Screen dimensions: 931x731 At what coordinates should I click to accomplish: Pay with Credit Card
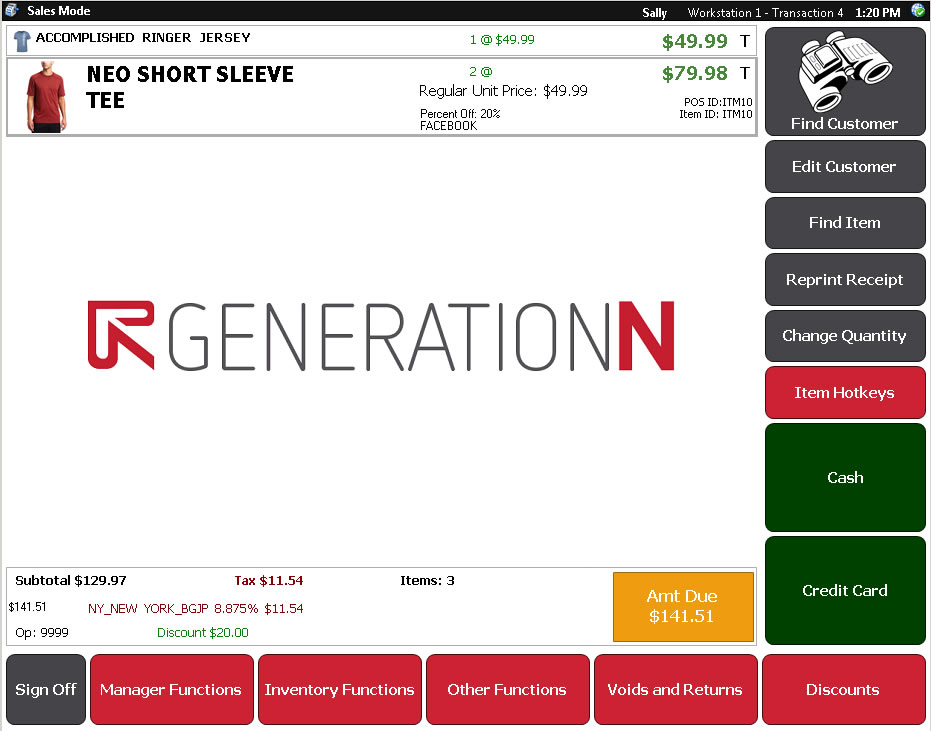pyautogui.click(x=845, y=591)
